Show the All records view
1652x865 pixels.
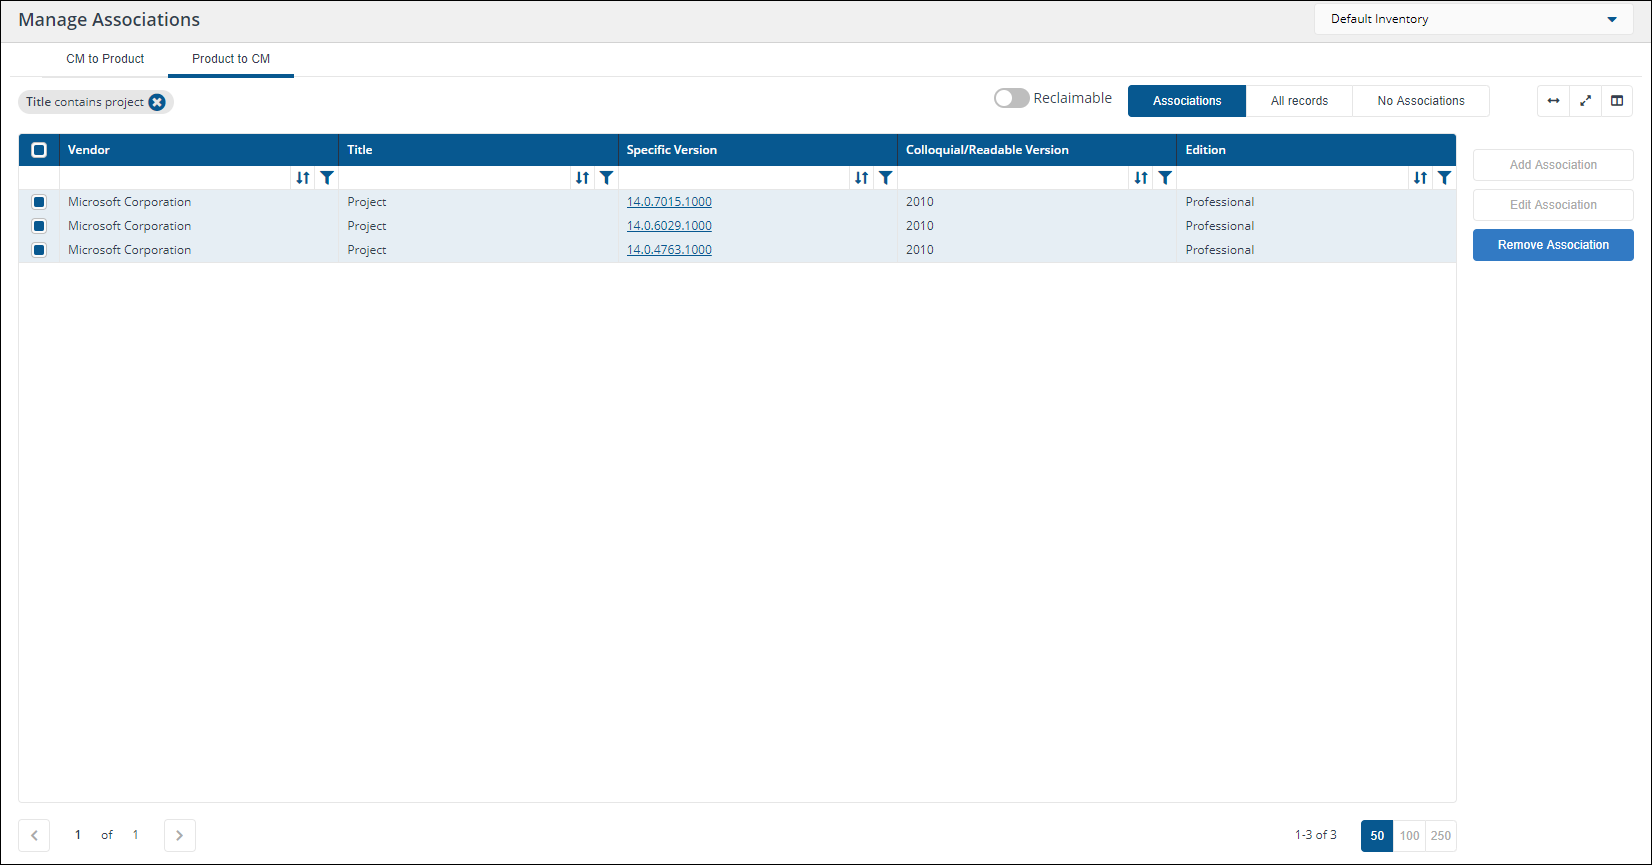pos(1299,101)
